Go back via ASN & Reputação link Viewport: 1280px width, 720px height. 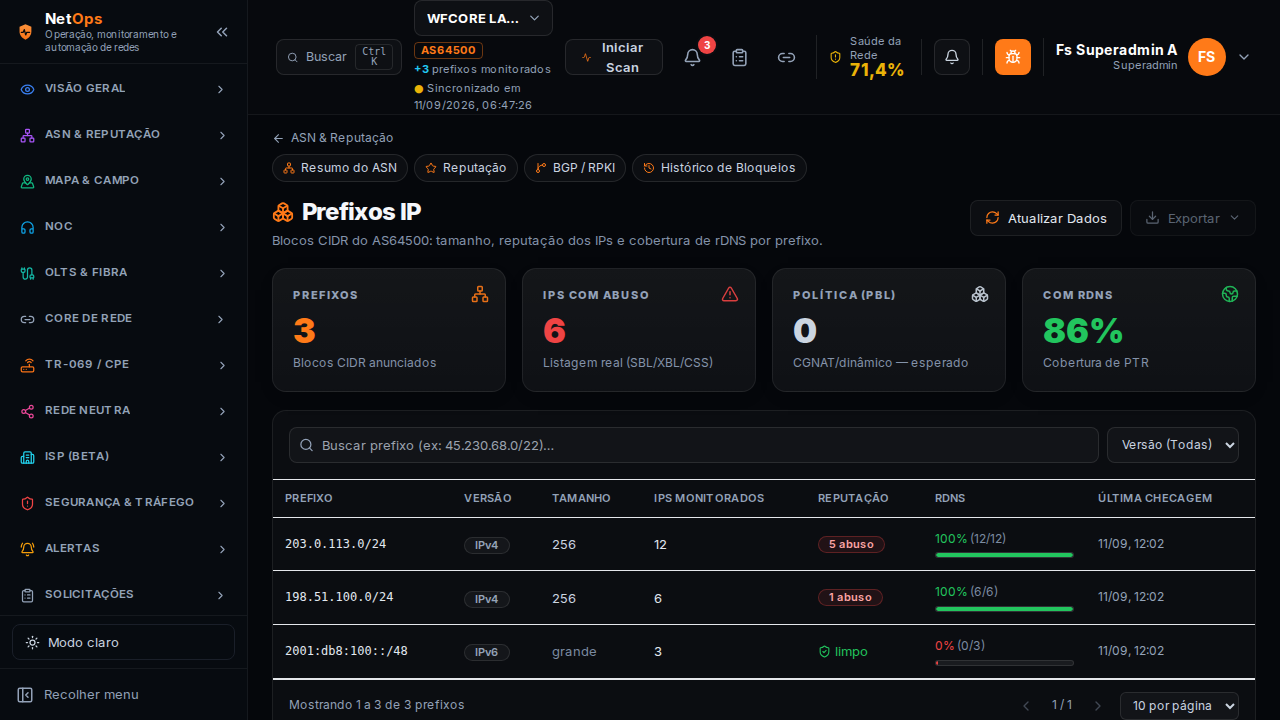pyautogui.click(x=333, y=138)
